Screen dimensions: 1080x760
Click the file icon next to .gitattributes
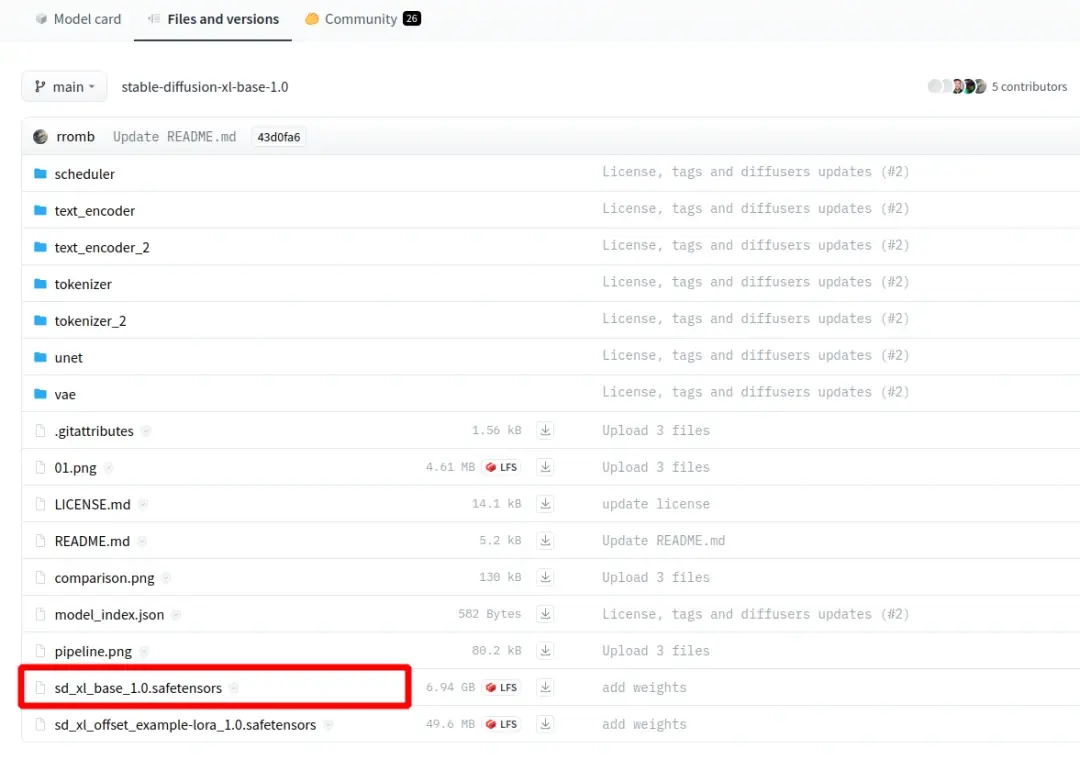point(41,431)
